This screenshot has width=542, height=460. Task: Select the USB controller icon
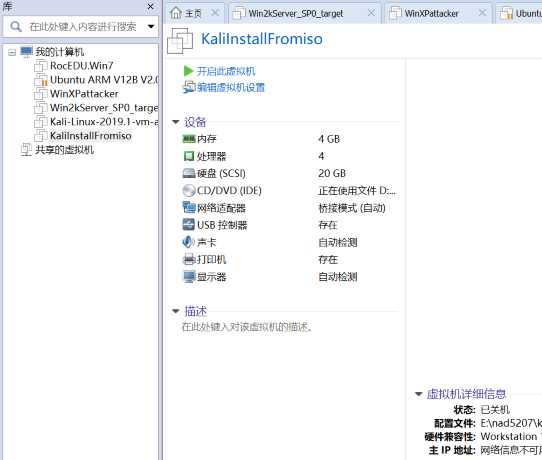(x=189, y=225)
